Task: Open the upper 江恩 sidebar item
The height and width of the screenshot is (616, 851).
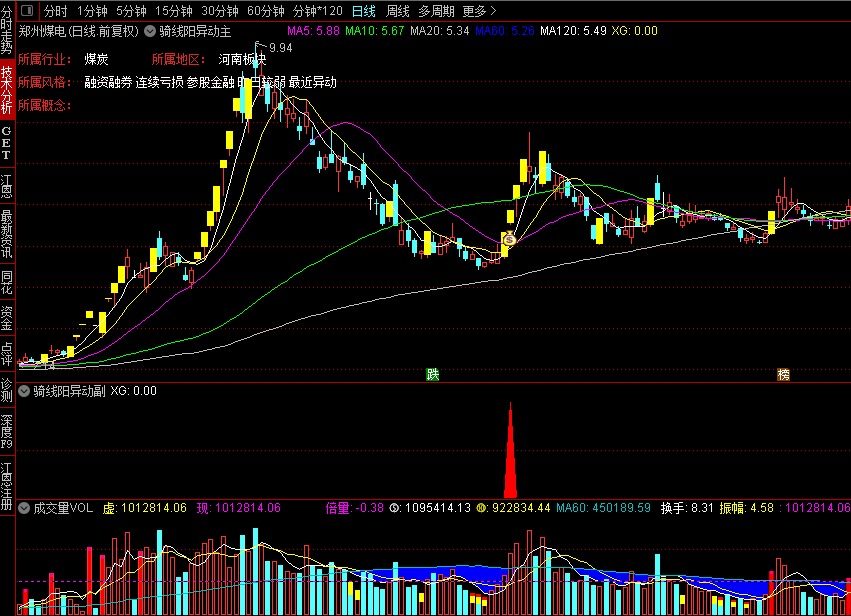Action: coord(7,186)
